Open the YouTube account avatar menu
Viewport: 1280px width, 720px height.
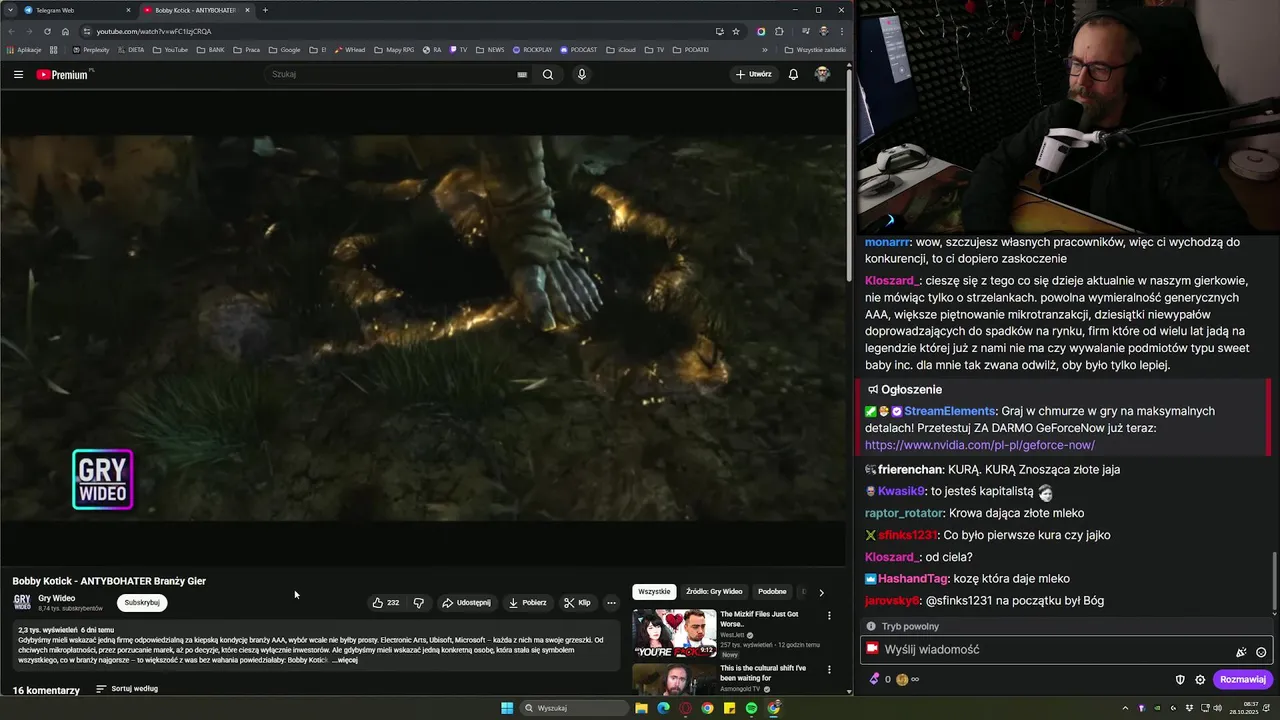point(822,74)
